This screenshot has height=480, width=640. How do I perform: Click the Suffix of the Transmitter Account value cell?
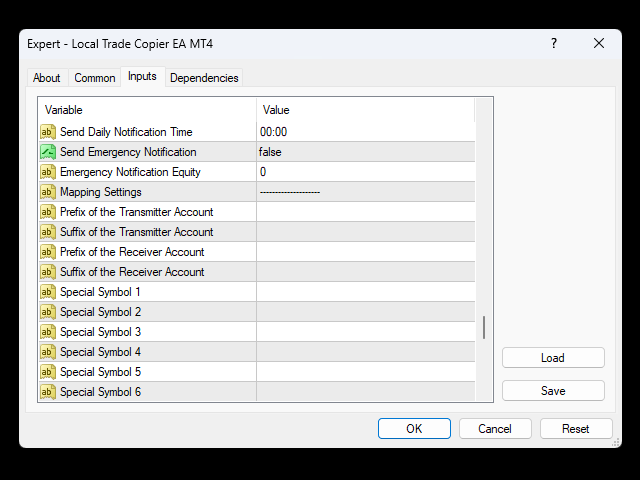pyautogui.click(x=366, y=232)
